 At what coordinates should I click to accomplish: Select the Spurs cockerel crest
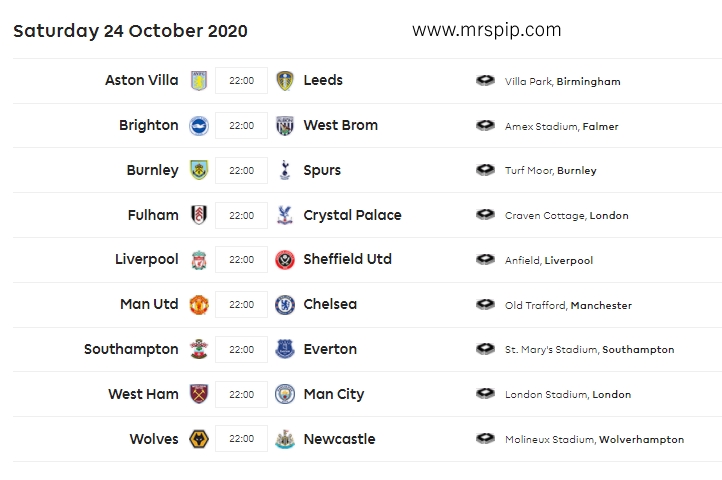[x=285, y=170]
